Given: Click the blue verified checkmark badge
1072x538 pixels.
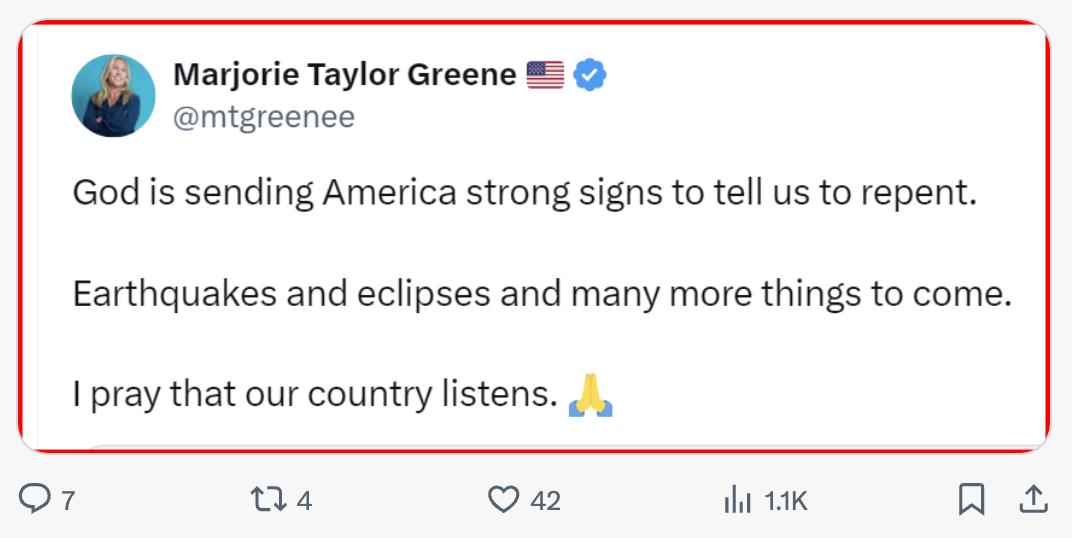Looking at the screenshot, I should [590, 75].
